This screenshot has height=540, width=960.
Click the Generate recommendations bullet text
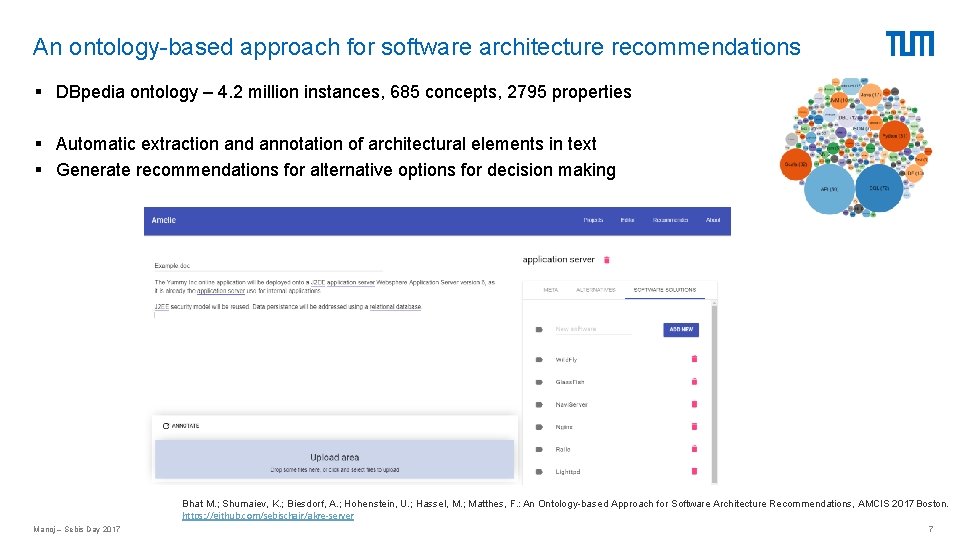coord(336,170)
